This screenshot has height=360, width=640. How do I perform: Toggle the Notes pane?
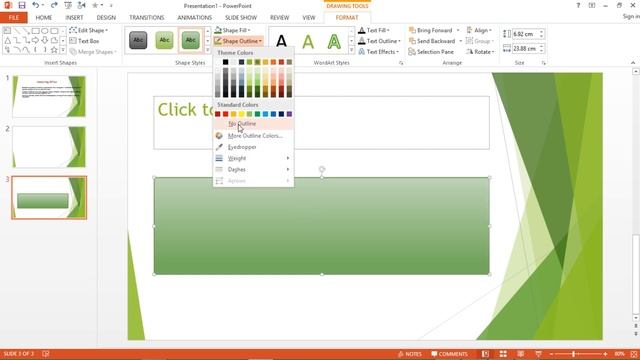(410, 354)
